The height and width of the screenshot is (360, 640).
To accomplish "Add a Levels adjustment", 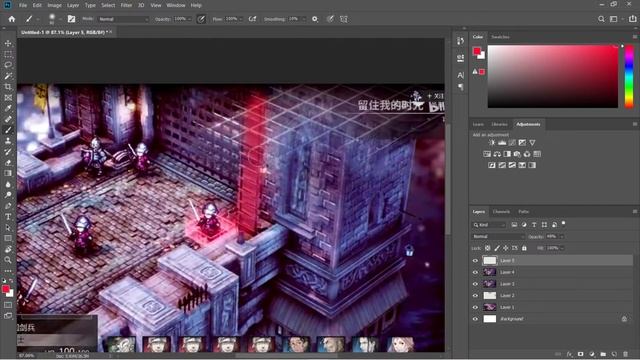I will (x=502, y=142).
